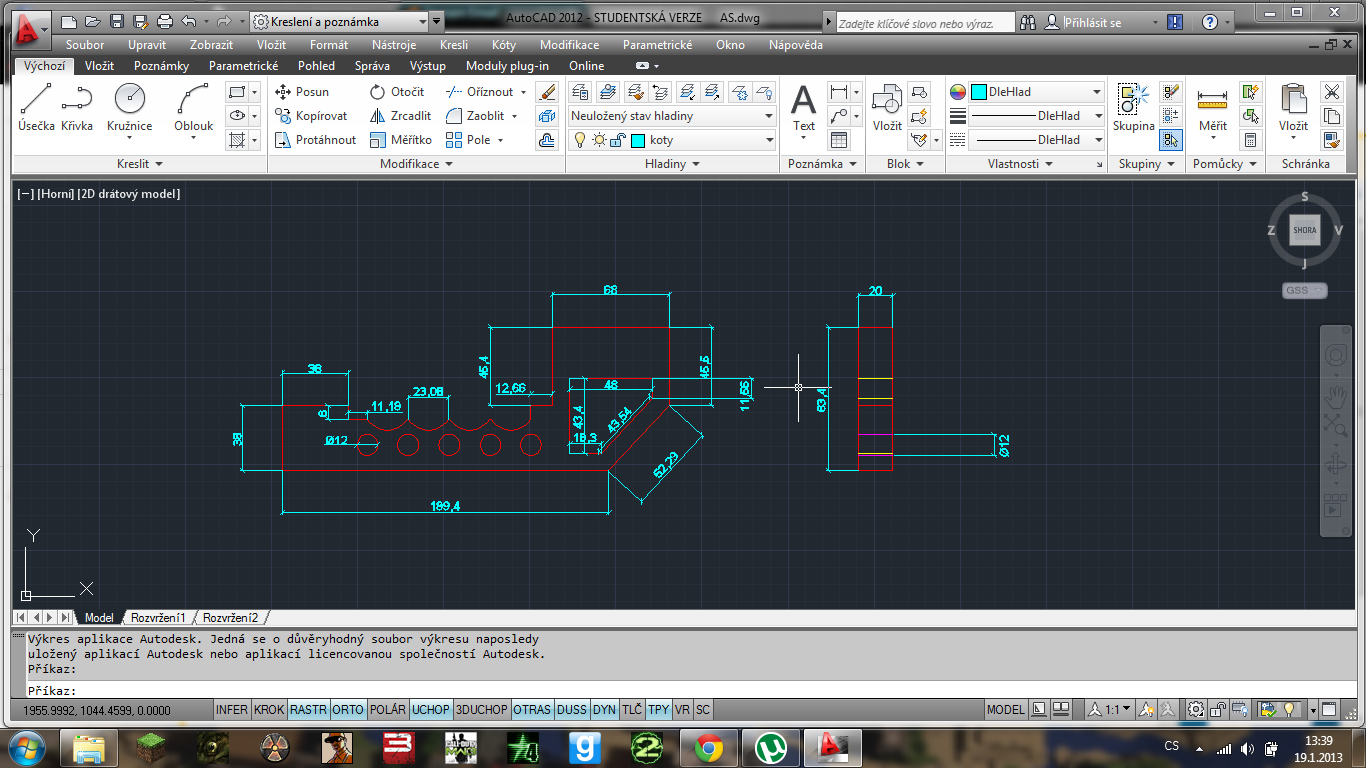Switch to the Poznámky ribbon tab

click(x=161, y=66)
